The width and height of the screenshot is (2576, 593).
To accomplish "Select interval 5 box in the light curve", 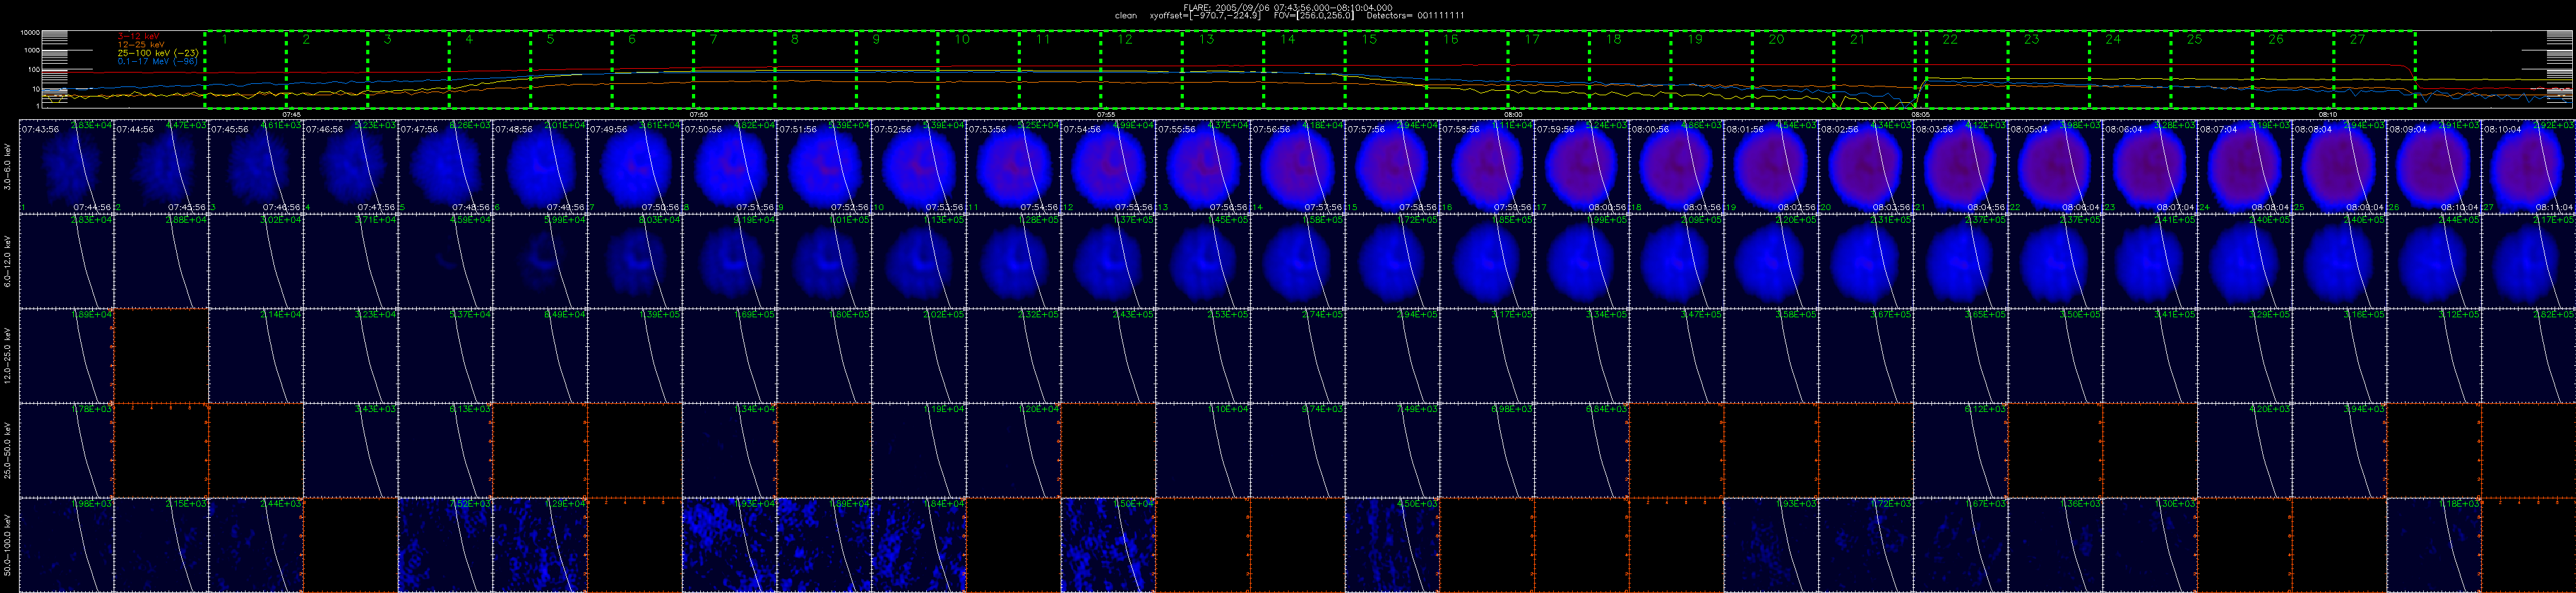I will coord(571,69).
